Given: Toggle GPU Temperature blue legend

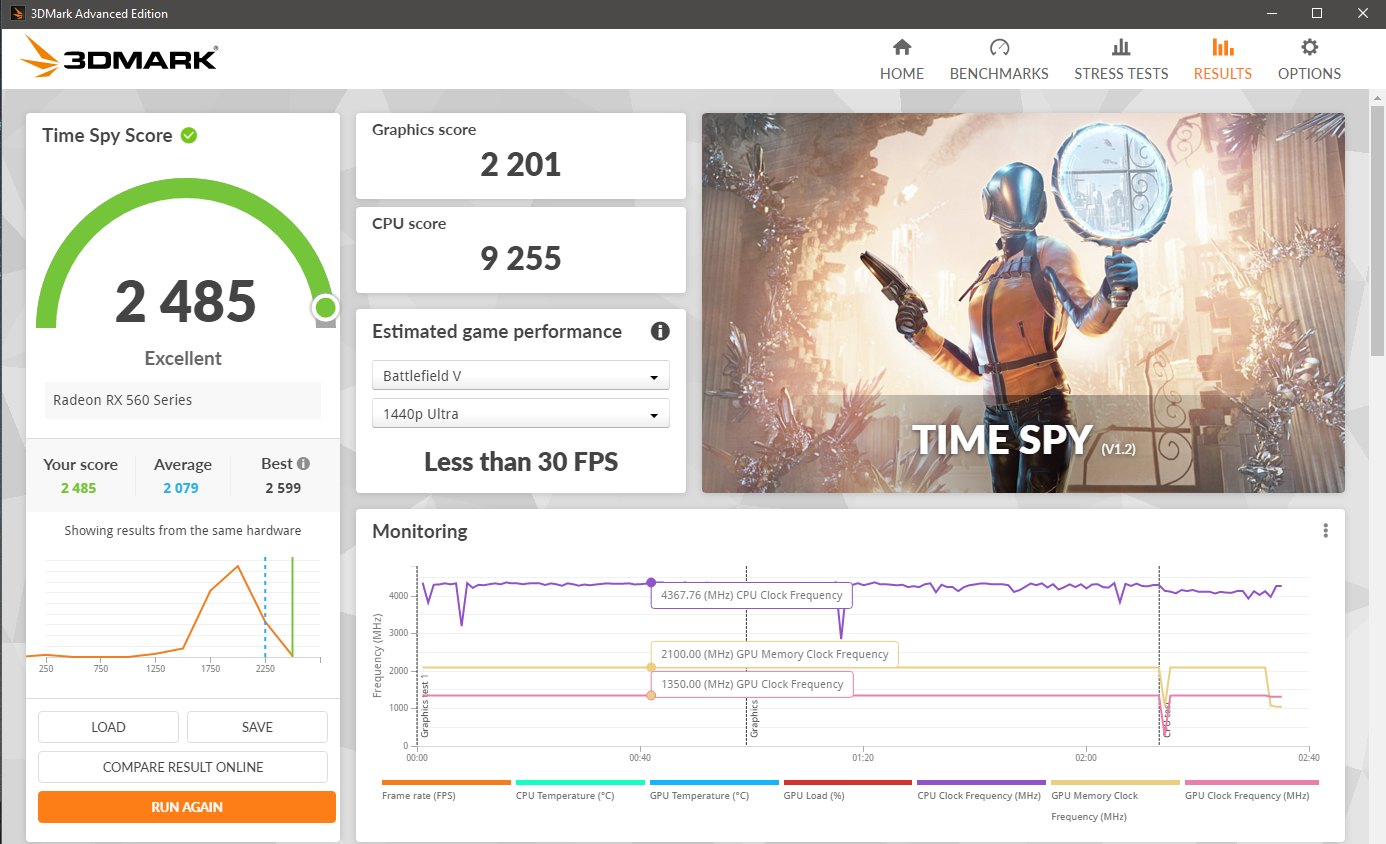Looking at the screenshot, I should (714, 790).
